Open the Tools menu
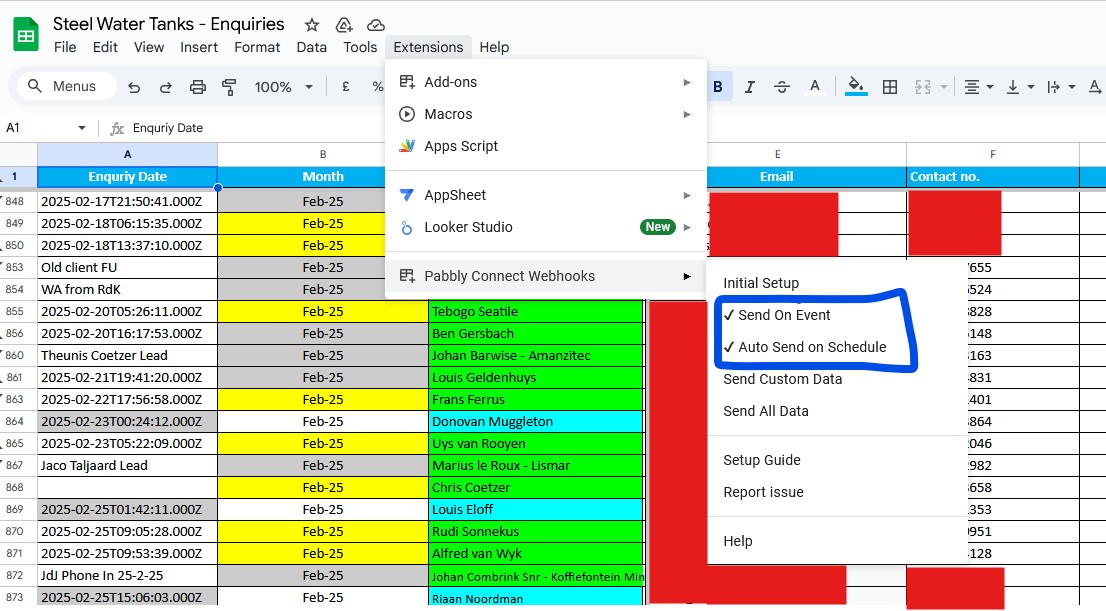The image size is (1106, 611). (x=360, y=47)
